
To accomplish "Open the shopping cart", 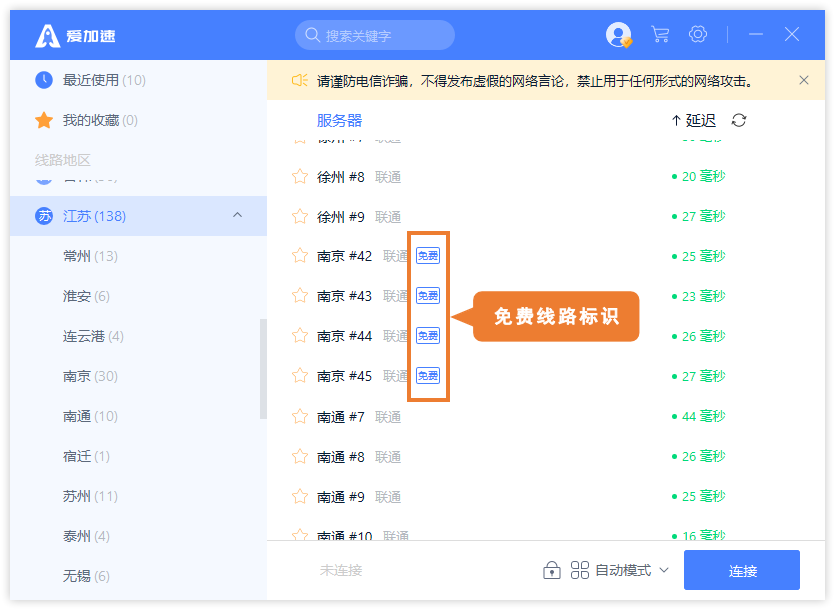I will click(x=660, y=35).
